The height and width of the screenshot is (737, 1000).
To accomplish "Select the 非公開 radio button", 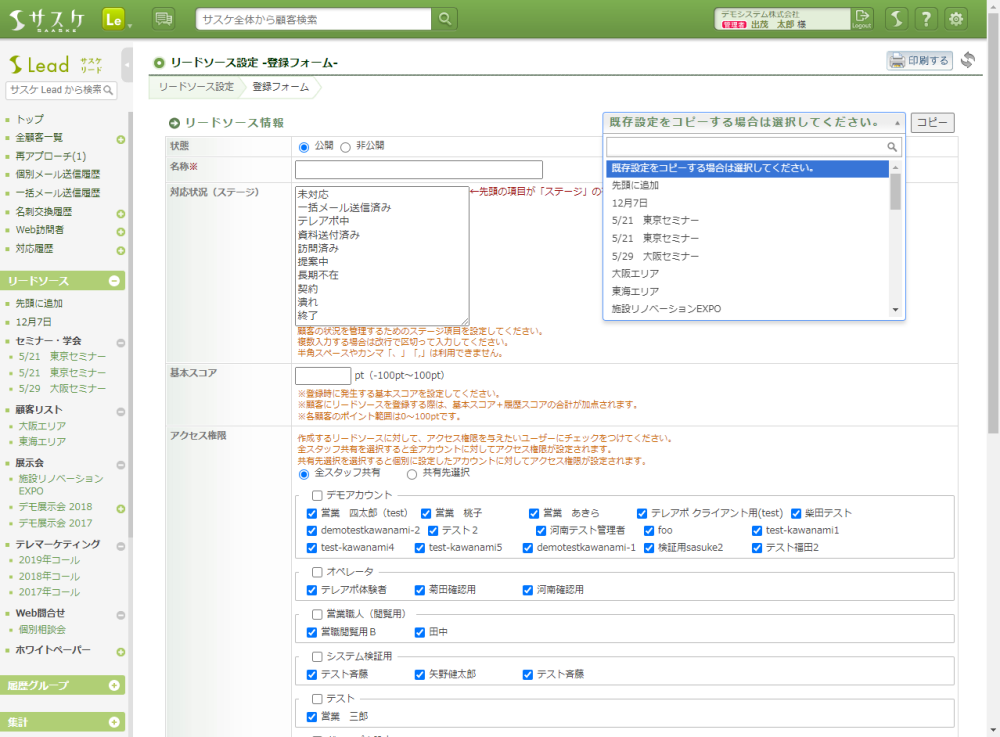I will 346,147.
